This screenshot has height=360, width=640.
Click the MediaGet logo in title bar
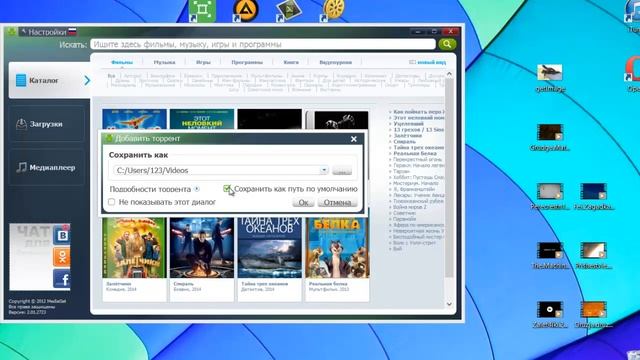12,32
